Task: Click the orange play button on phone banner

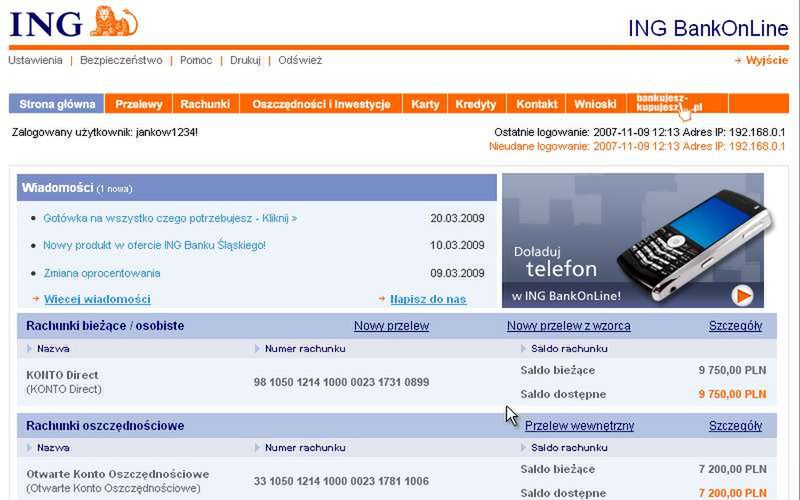Action: (x=742, y=295)
